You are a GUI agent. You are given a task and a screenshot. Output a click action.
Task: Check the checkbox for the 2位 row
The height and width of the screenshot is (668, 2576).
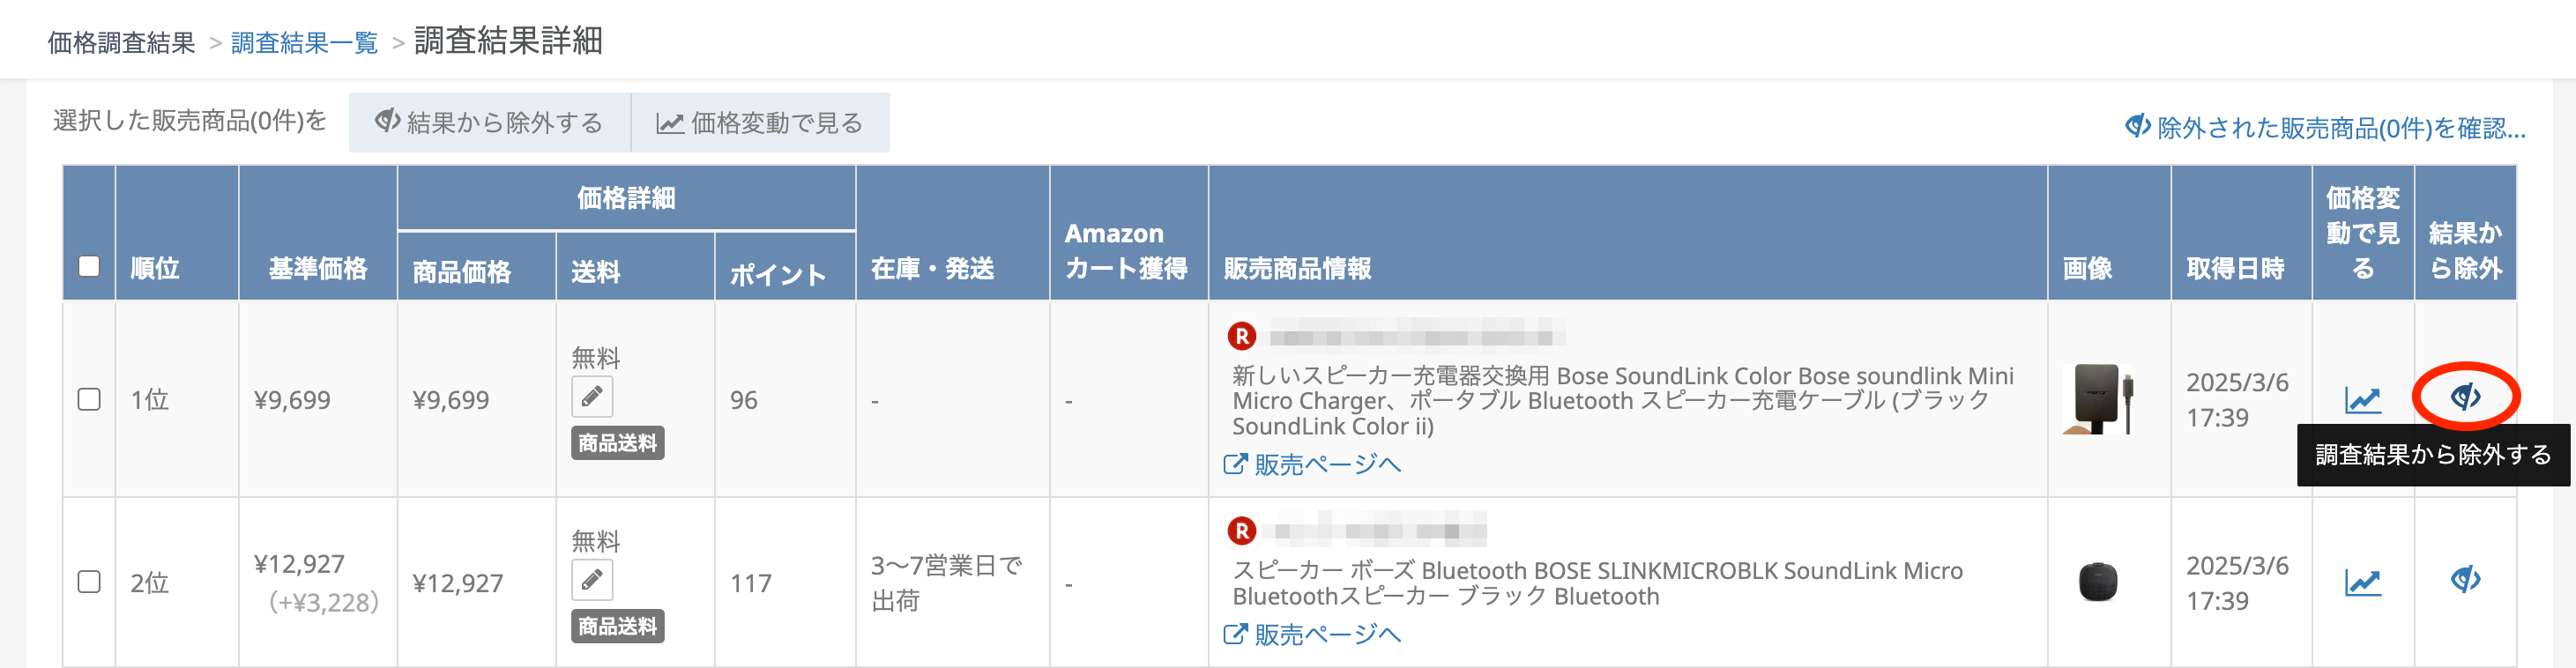(89, 582)
